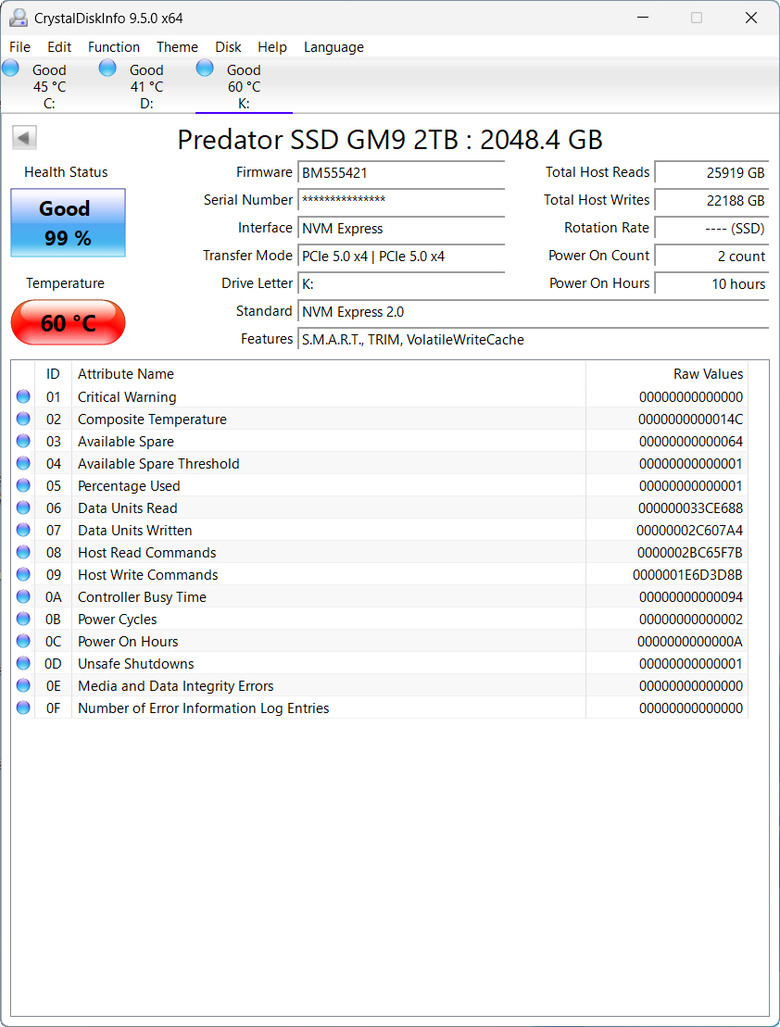Select the Composite Temperature attribute name
The image size is (780, 1027).
point(152,419)
